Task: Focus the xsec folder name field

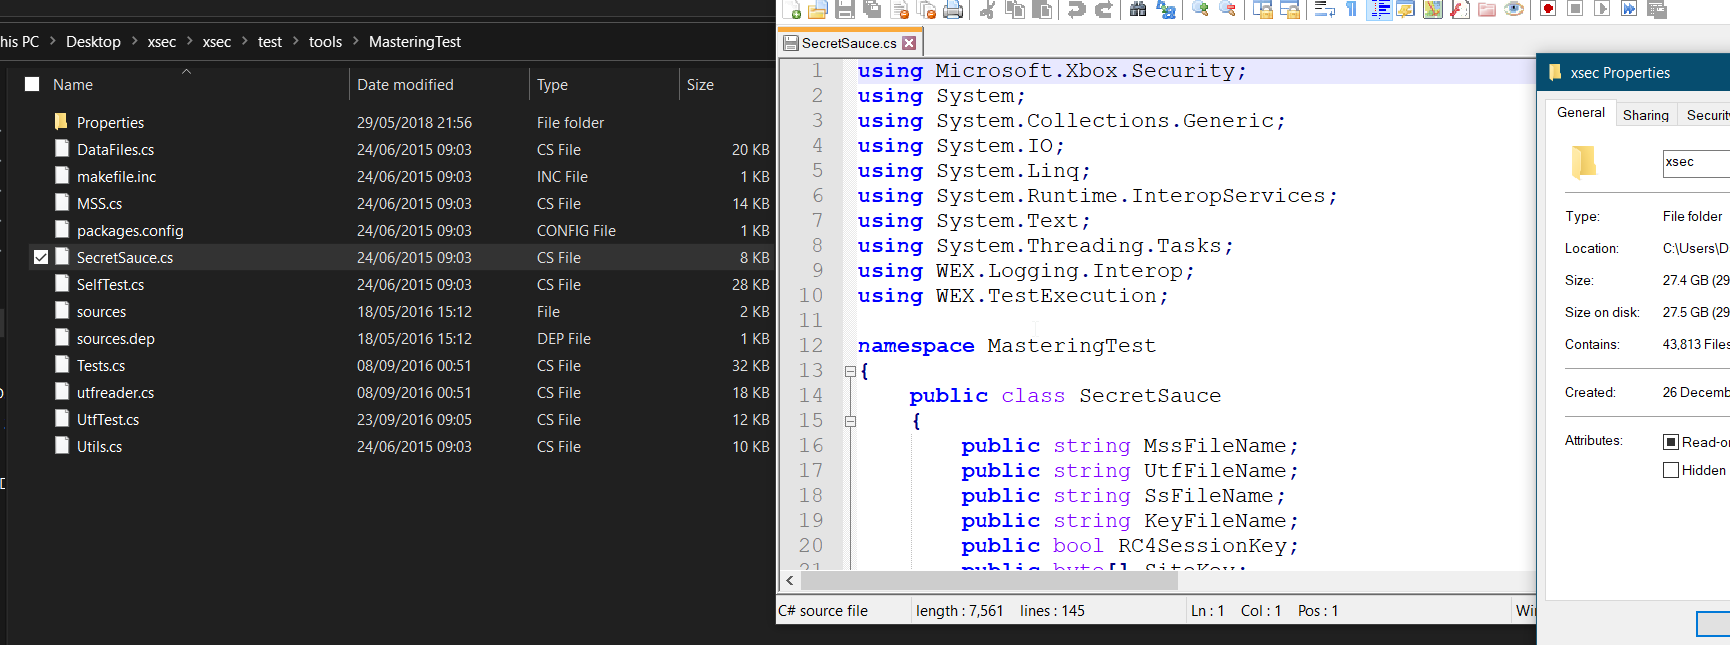Action: click(1696, 163)
